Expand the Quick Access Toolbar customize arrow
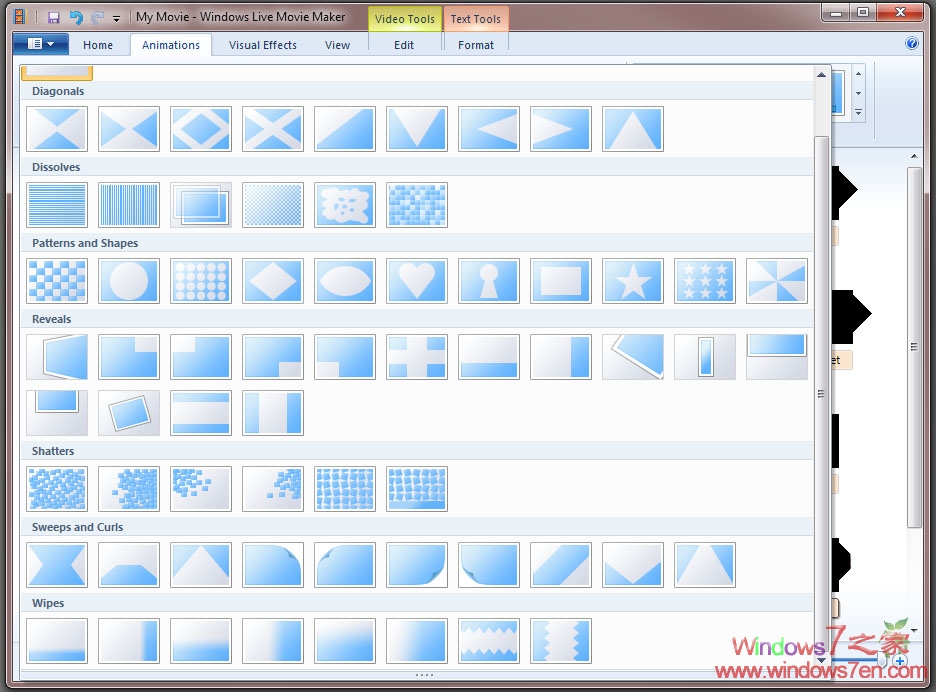Viewport: 936px width, 692px height. (114, 17)
